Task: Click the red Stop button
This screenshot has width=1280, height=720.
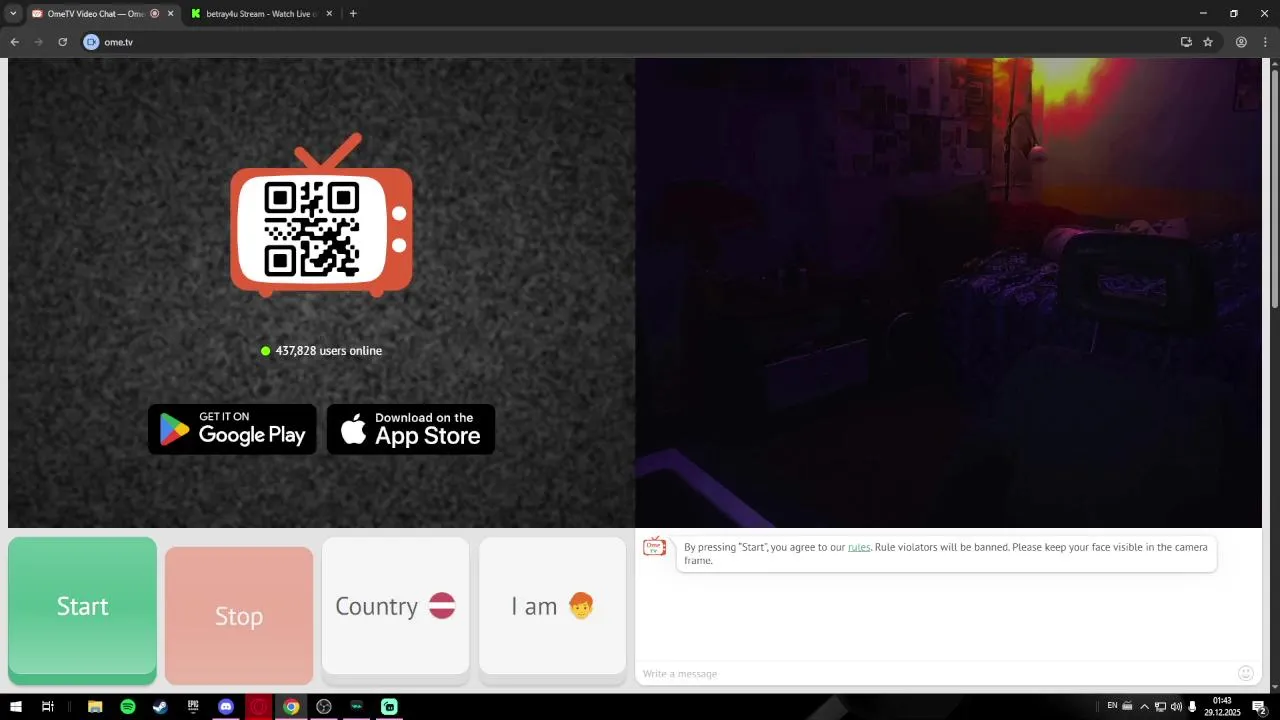Action: point(239,616)
